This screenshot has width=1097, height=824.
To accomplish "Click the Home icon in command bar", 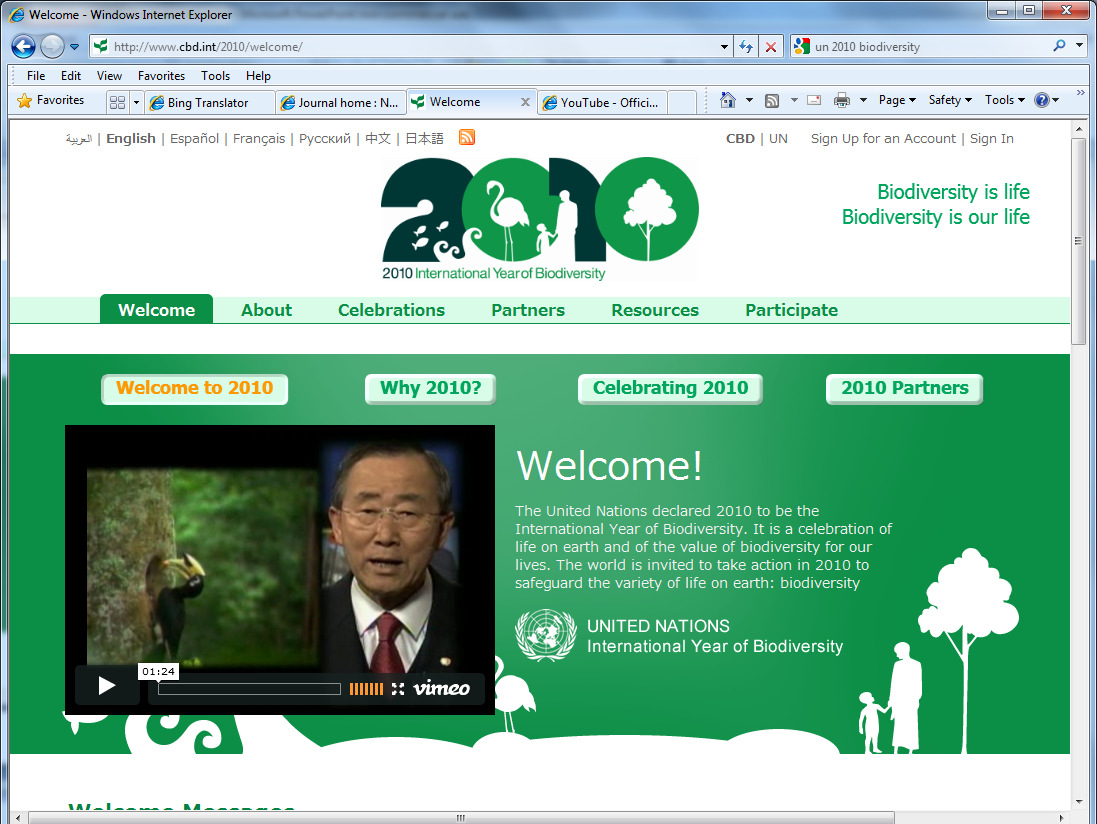I will click(728, 100).
